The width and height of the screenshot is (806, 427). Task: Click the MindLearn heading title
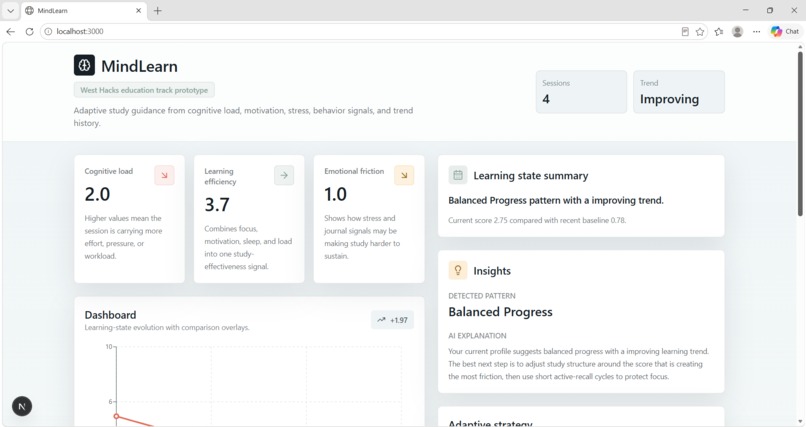[139, 66]
